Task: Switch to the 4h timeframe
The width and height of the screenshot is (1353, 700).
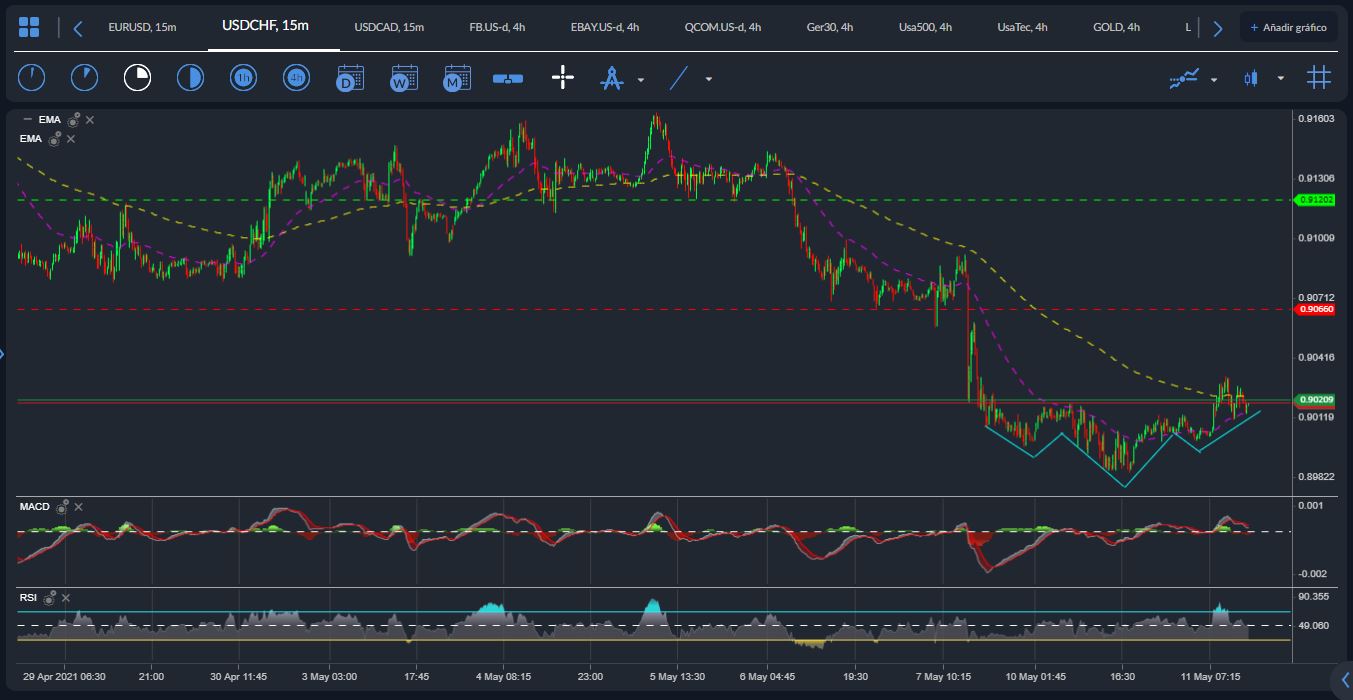Action: point(296,77)
